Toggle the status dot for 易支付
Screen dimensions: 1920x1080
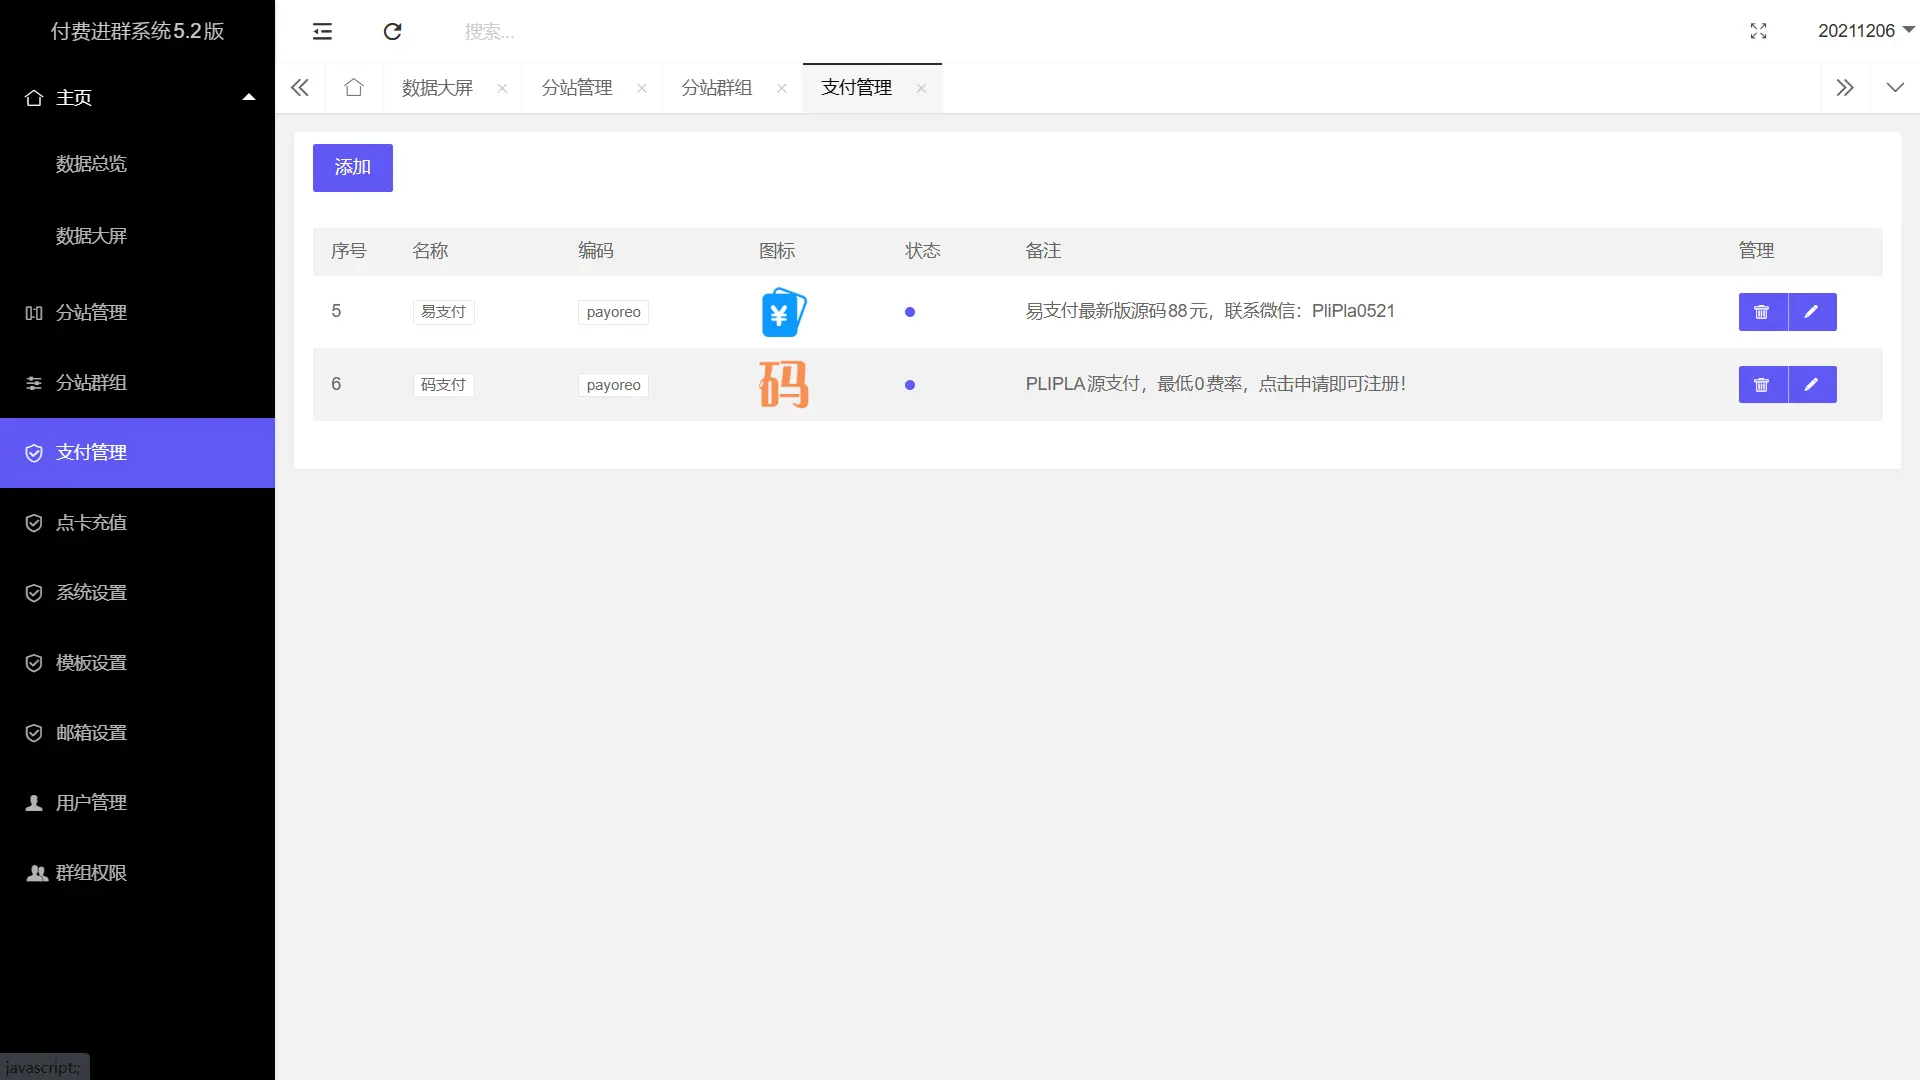point(910,311)
